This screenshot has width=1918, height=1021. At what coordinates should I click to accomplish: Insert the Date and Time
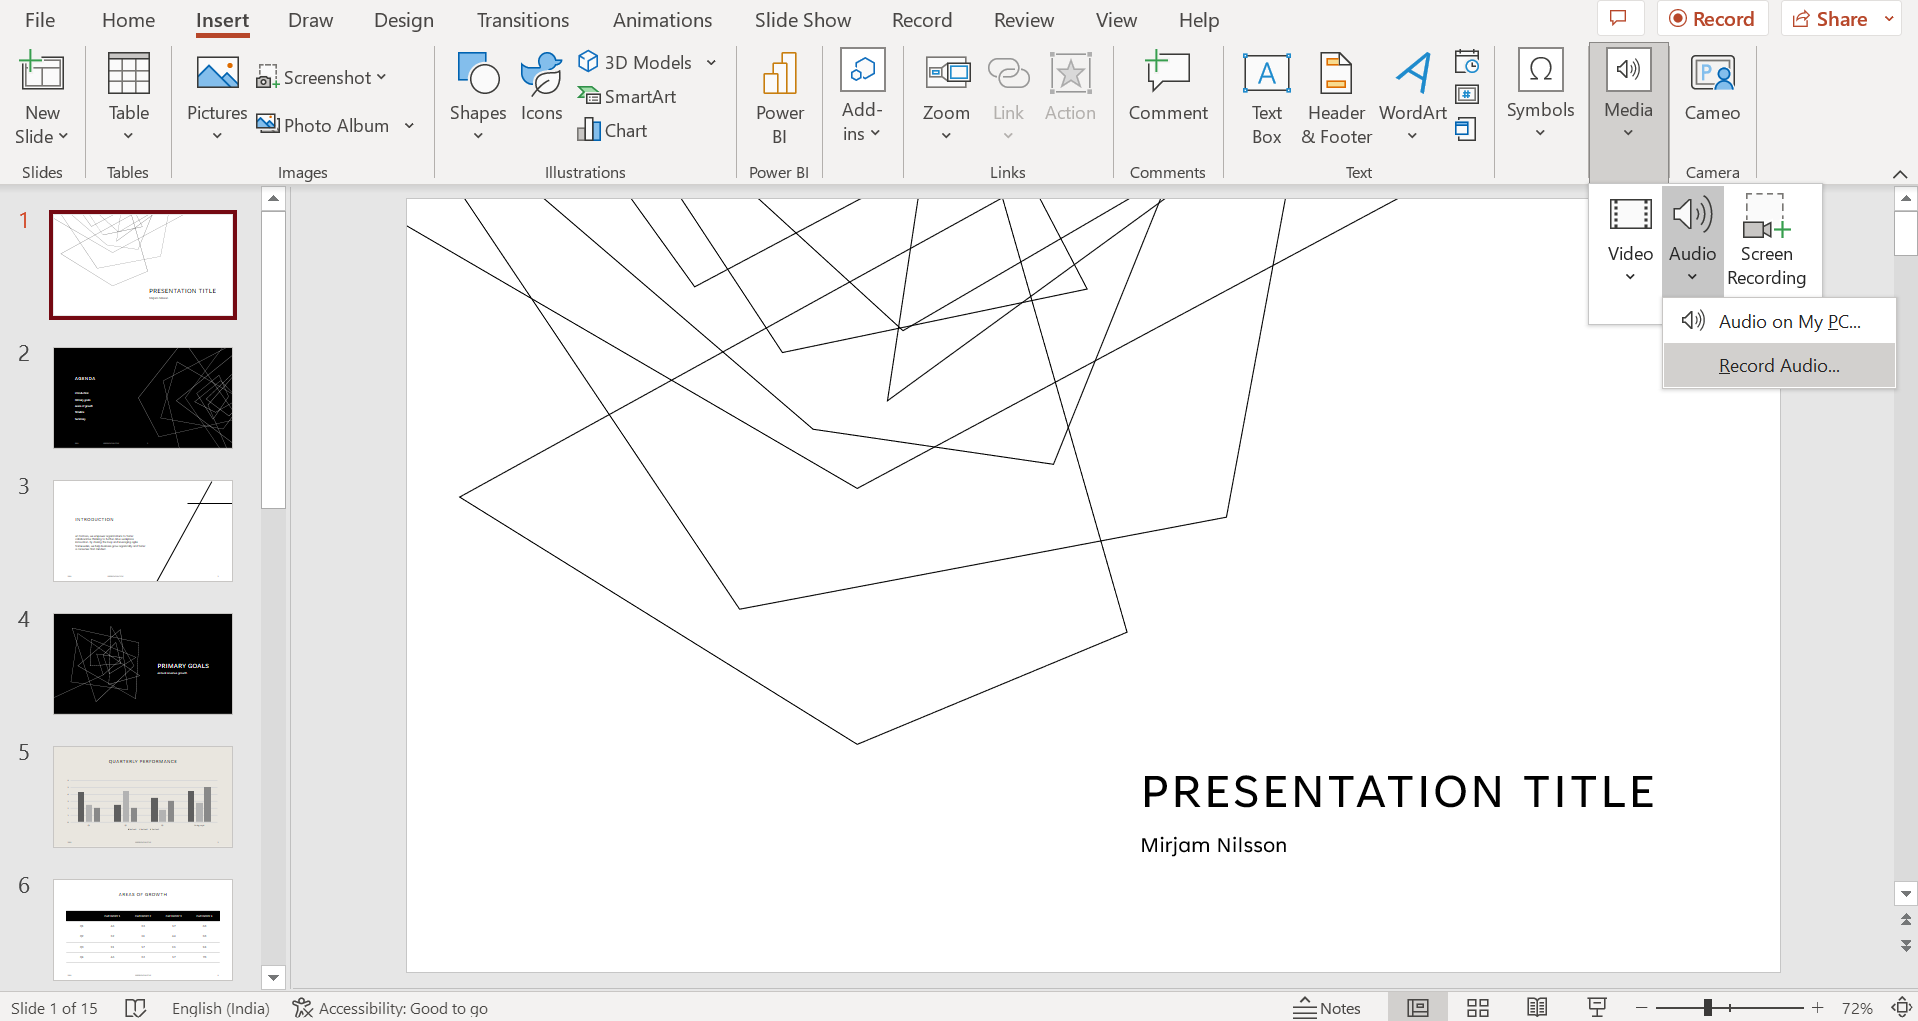[x=1466, y=61]
